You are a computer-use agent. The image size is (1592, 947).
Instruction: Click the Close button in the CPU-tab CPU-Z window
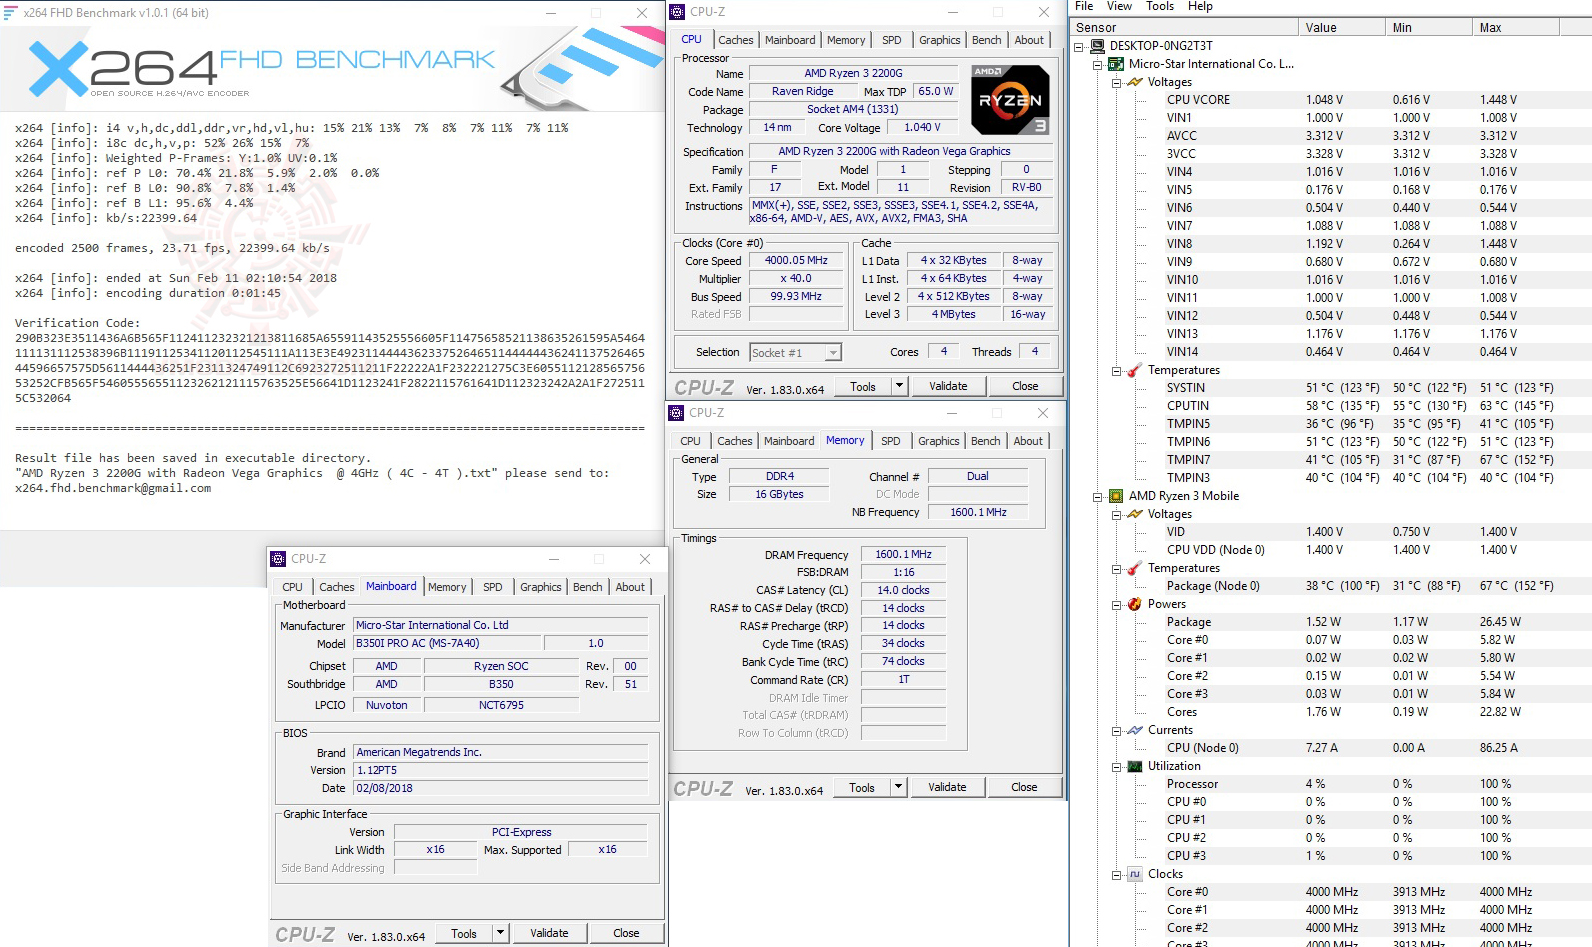click(1025, 386)
